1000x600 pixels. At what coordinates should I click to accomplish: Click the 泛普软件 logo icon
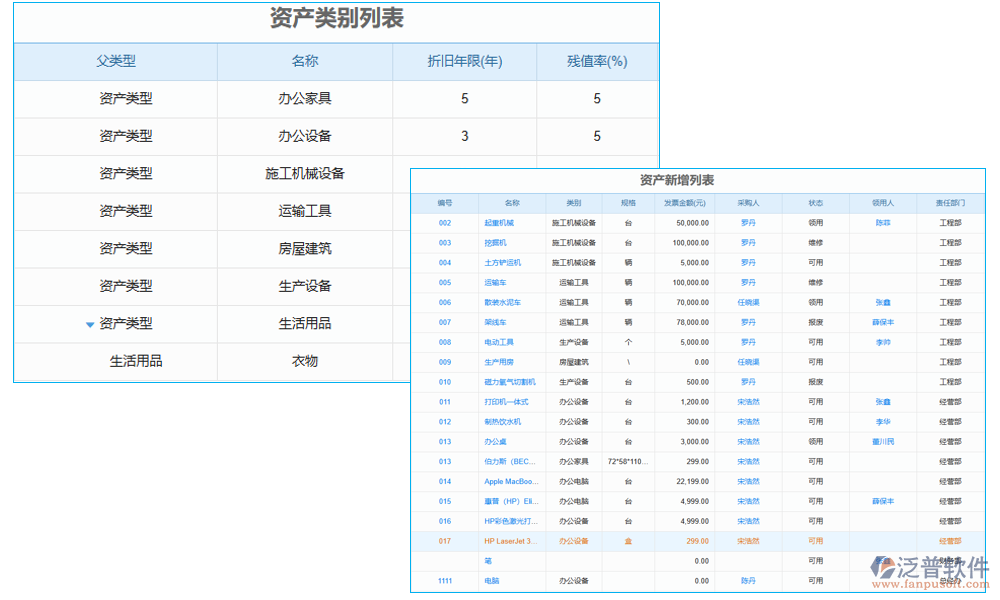pyautogui.click(x=882, y=569)
